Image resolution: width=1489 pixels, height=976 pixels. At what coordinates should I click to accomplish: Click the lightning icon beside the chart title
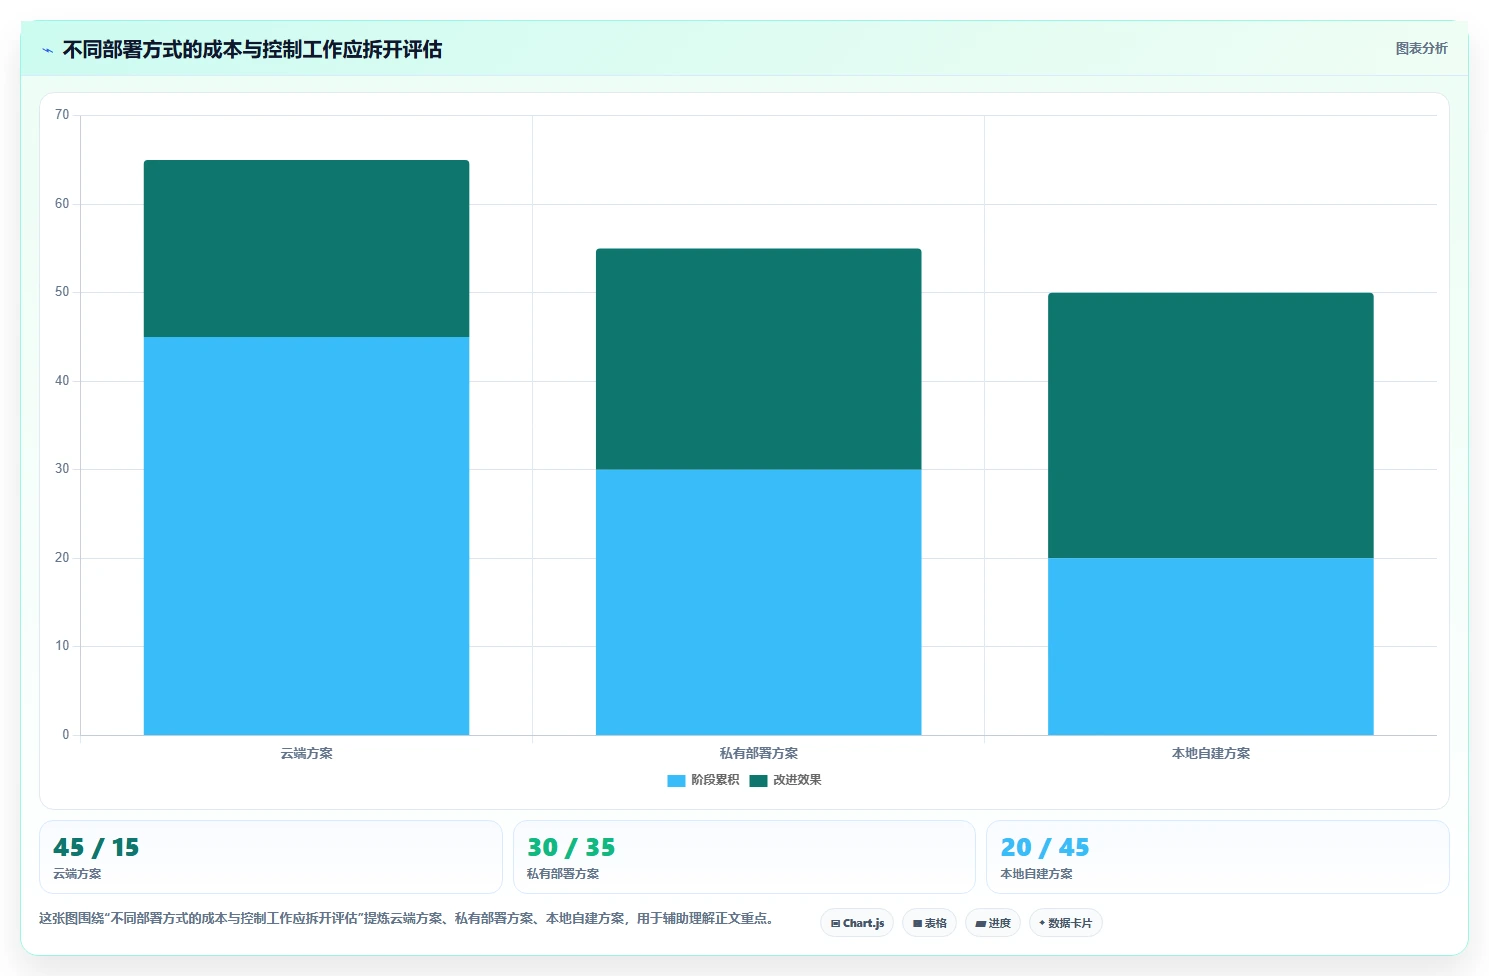pos(47,50)
